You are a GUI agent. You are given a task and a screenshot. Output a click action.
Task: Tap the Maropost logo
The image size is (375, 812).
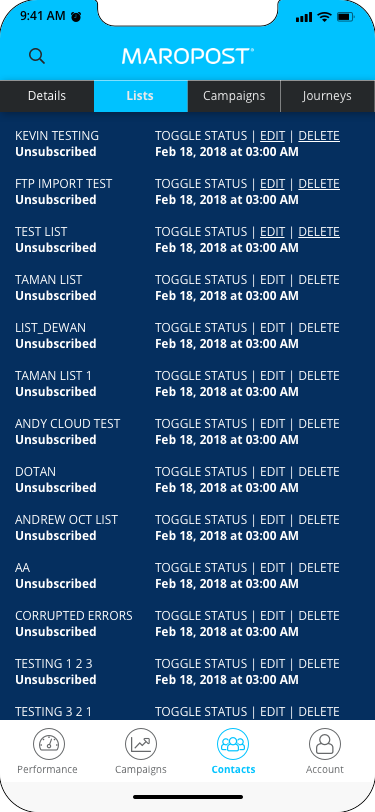(x=188, y=56)
